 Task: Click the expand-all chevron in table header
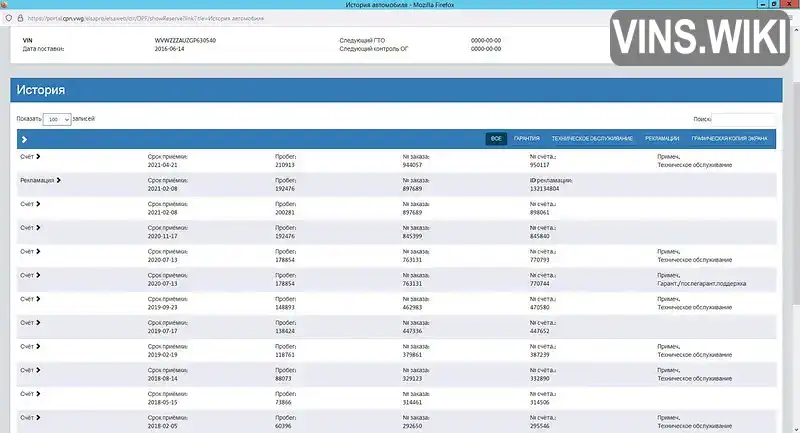[24, 139]
